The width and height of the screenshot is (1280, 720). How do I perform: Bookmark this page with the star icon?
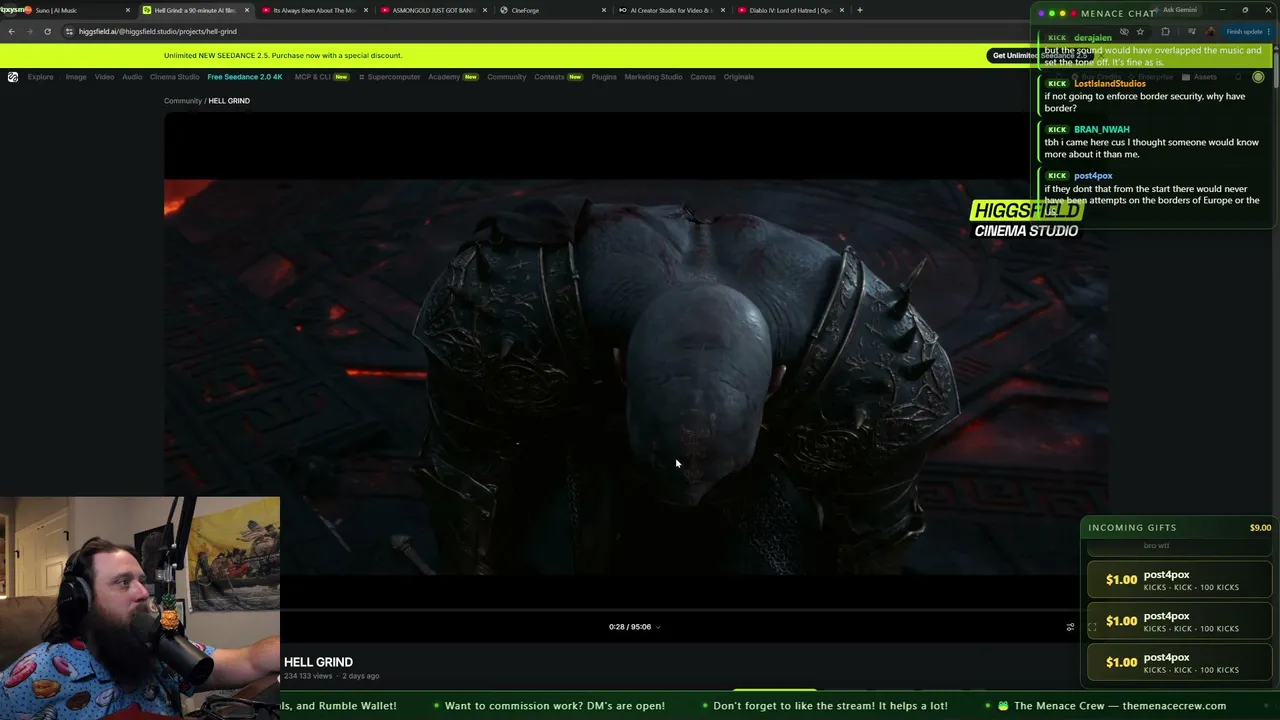pos(1140,31)
